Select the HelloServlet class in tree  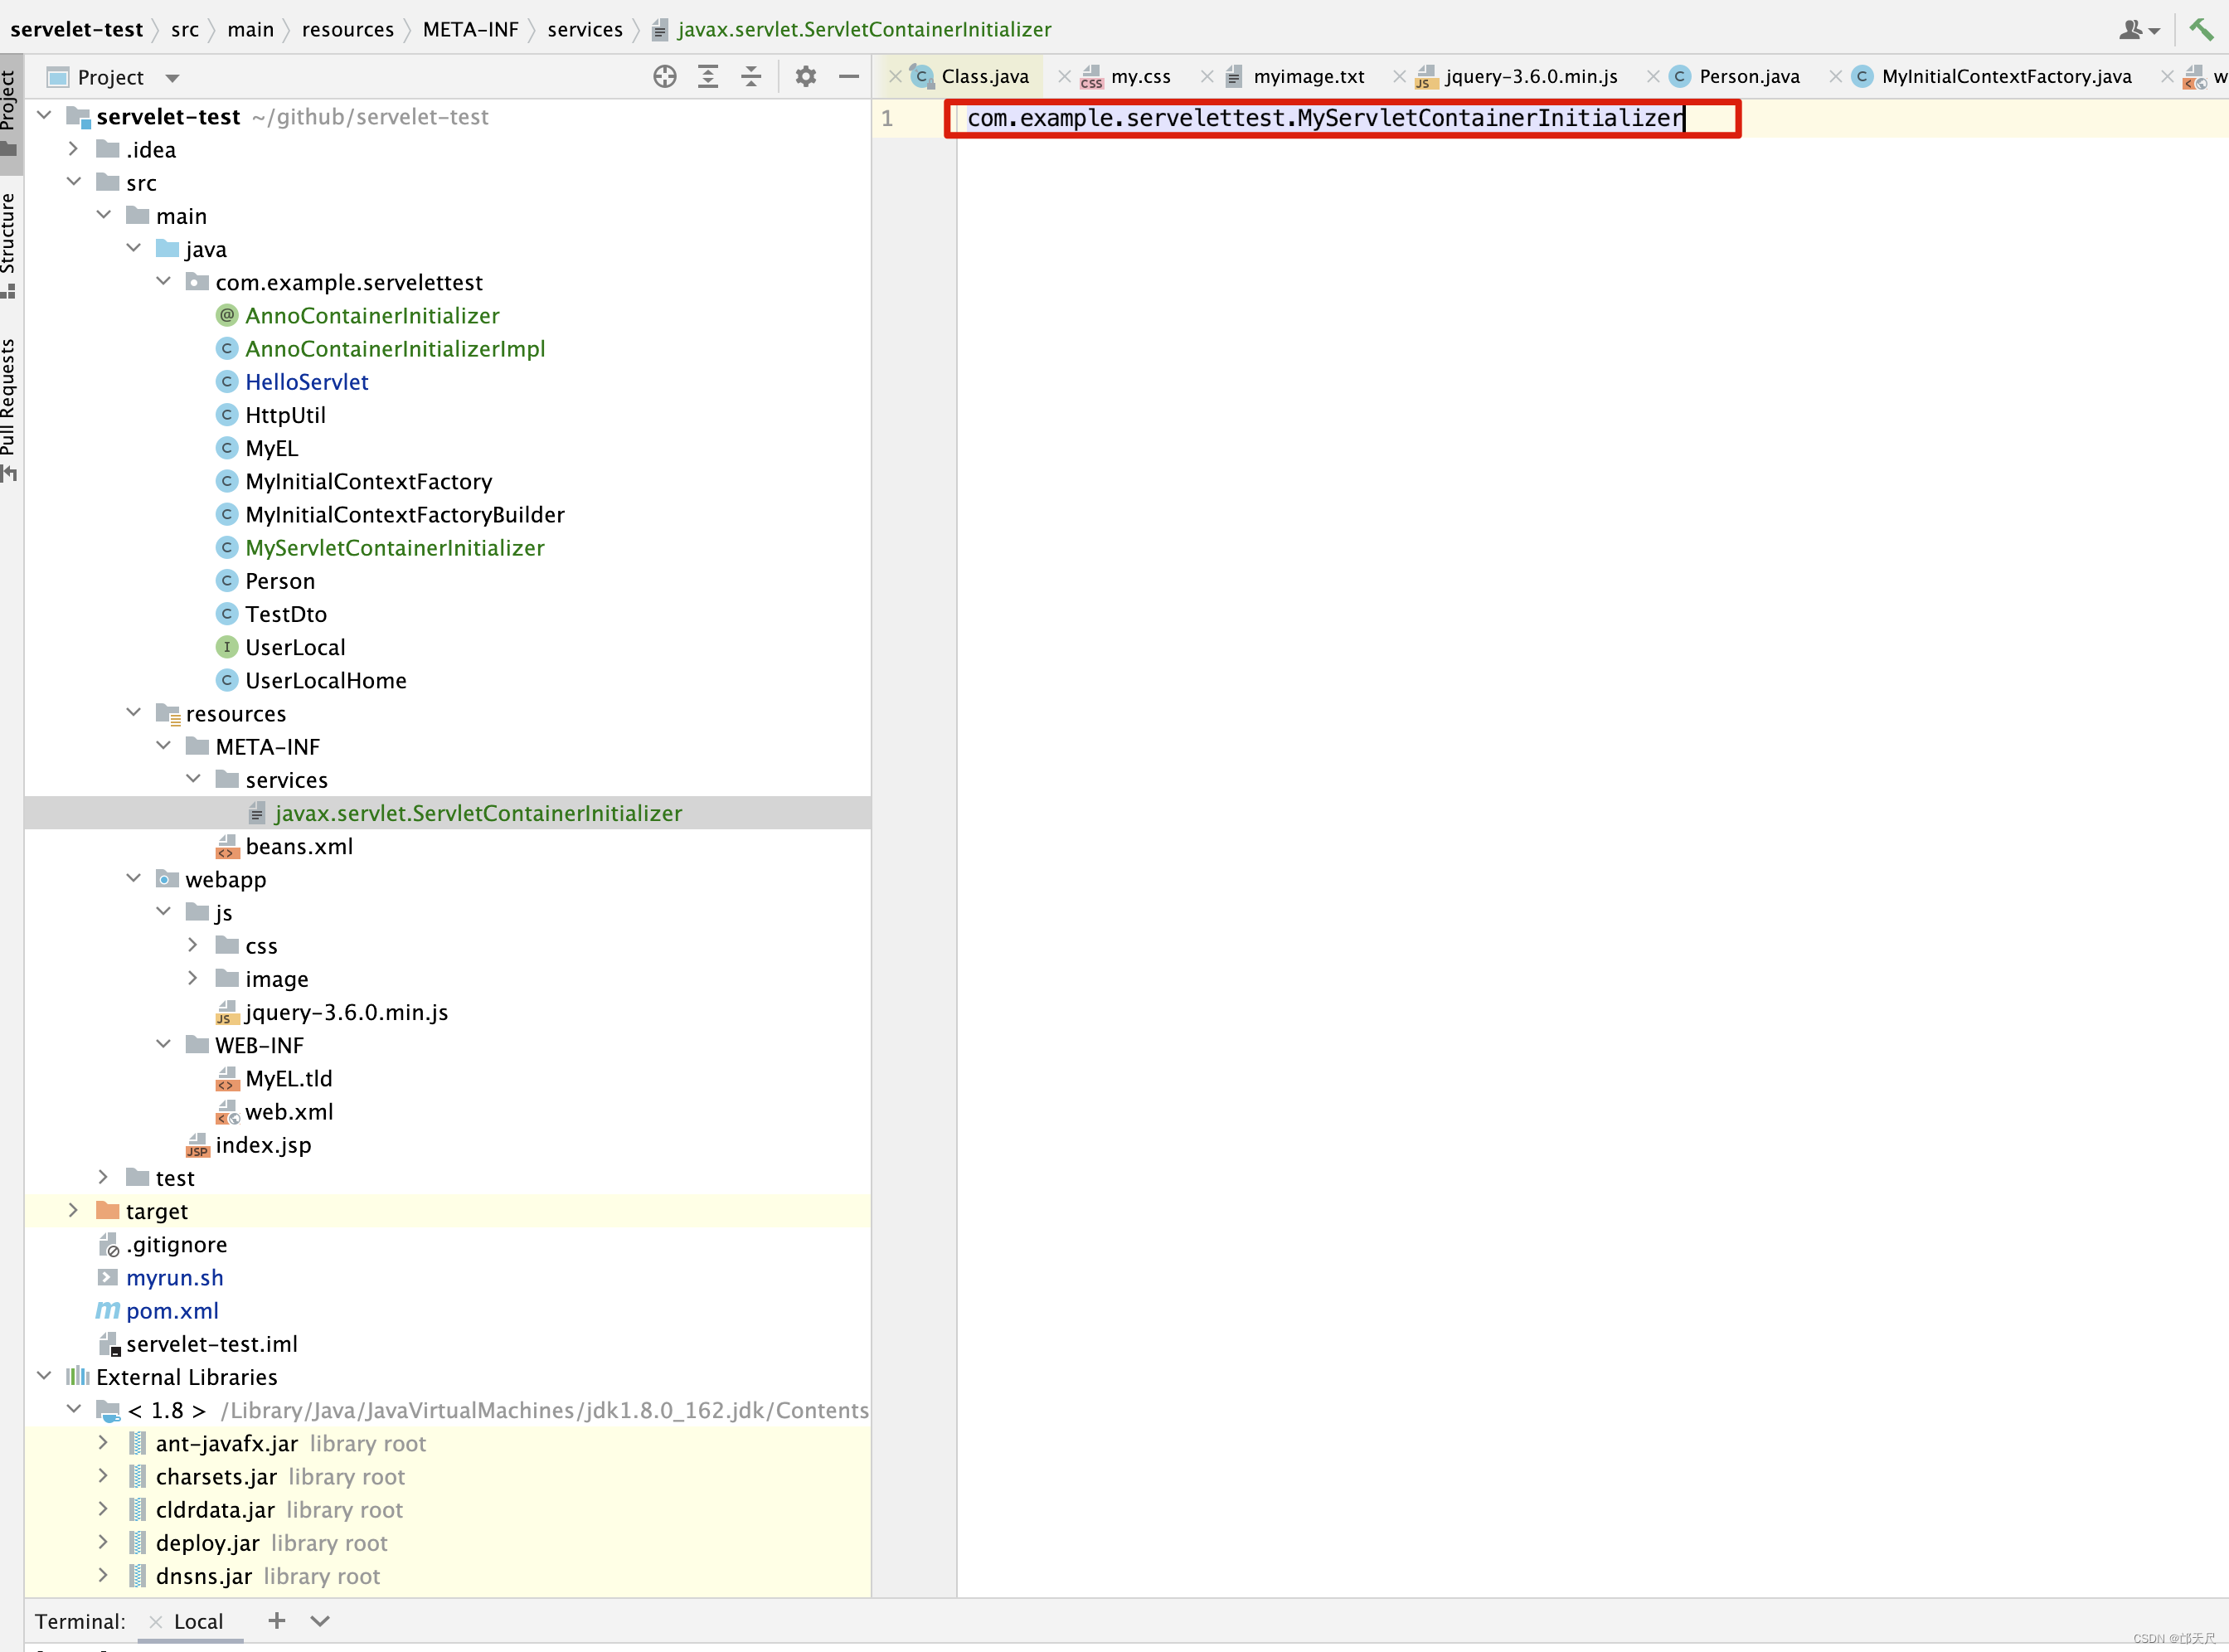(x=306, y=382)
